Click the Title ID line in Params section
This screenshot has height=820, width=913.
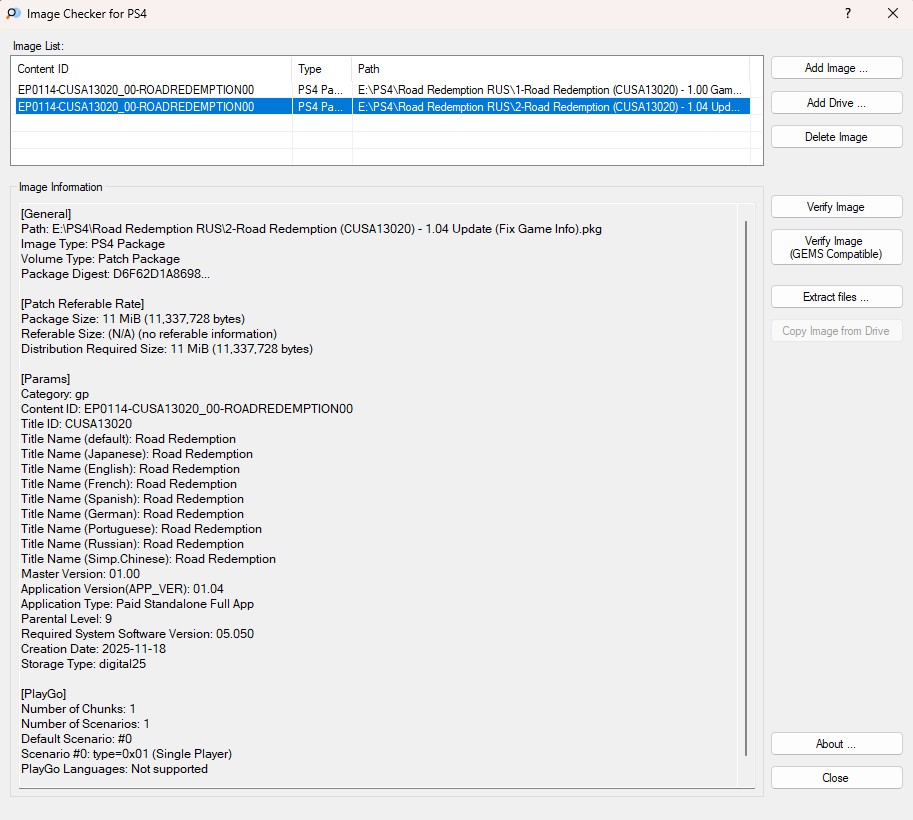[x=76, y=424]
